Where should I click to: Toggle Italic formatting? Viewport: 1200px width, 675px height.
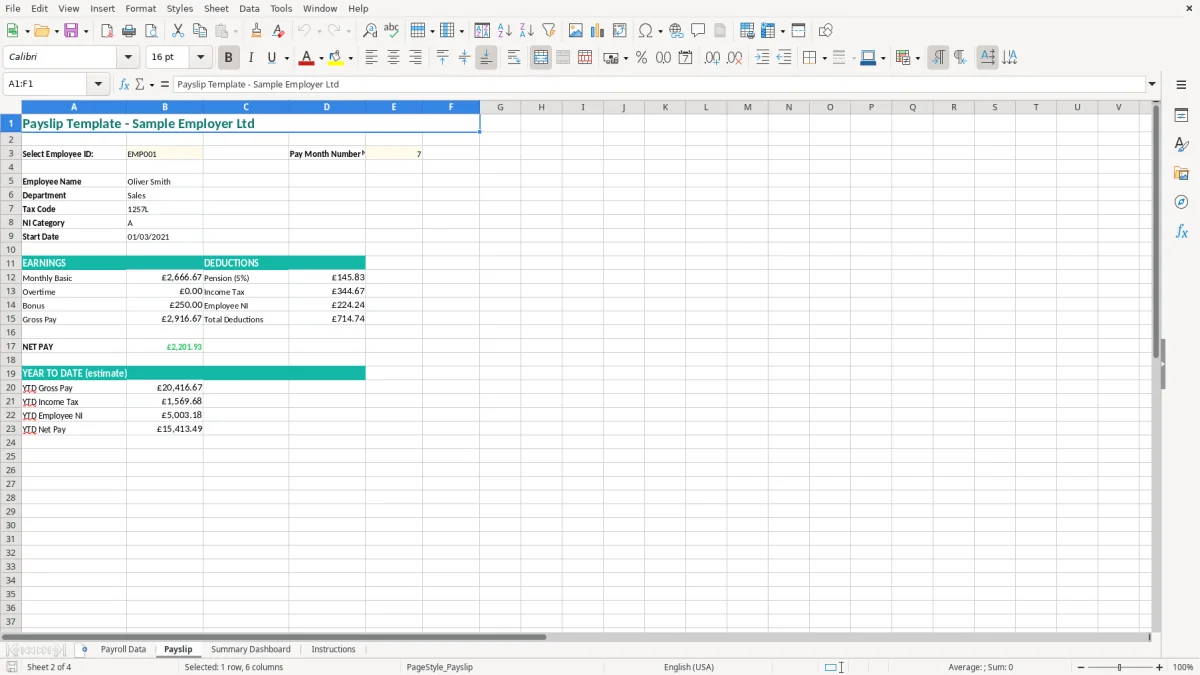(x=250, y=58)
